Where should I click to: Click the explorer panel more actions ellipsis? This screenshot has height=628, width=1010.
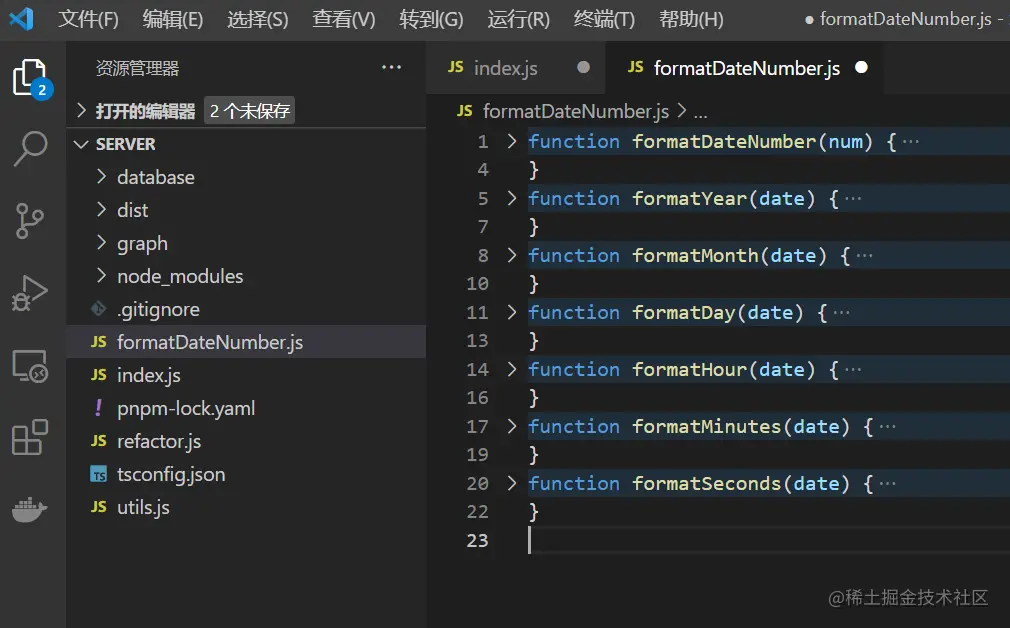point(391,68)
